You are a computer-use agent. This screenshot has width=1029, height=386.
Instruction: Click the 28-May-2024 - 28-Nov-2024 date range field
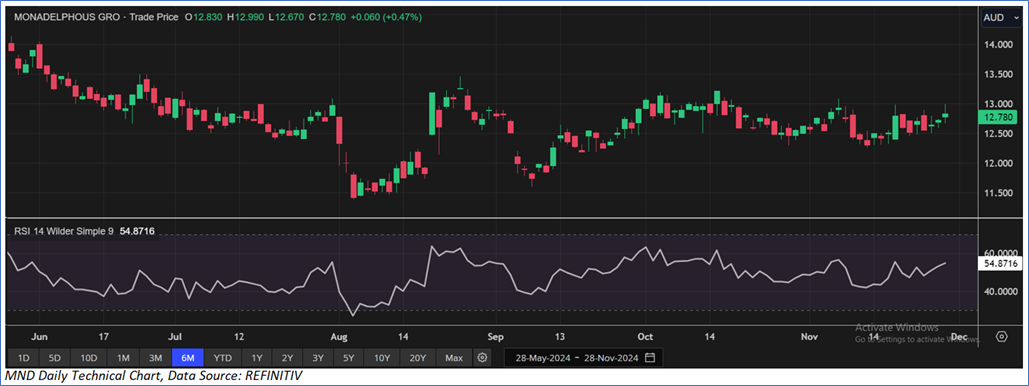[583, 358]
